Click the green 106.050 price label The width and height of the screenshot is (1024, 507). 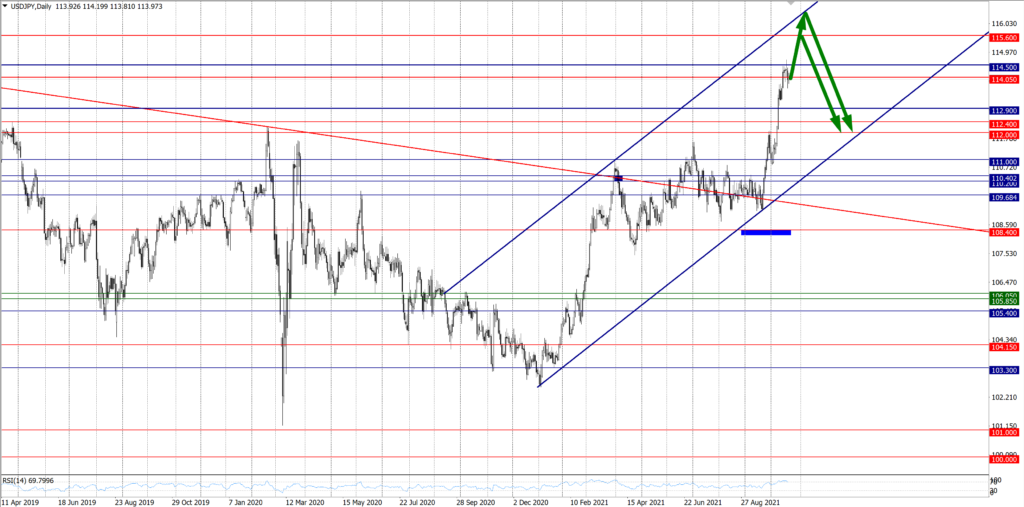(x=1004, y=294)
